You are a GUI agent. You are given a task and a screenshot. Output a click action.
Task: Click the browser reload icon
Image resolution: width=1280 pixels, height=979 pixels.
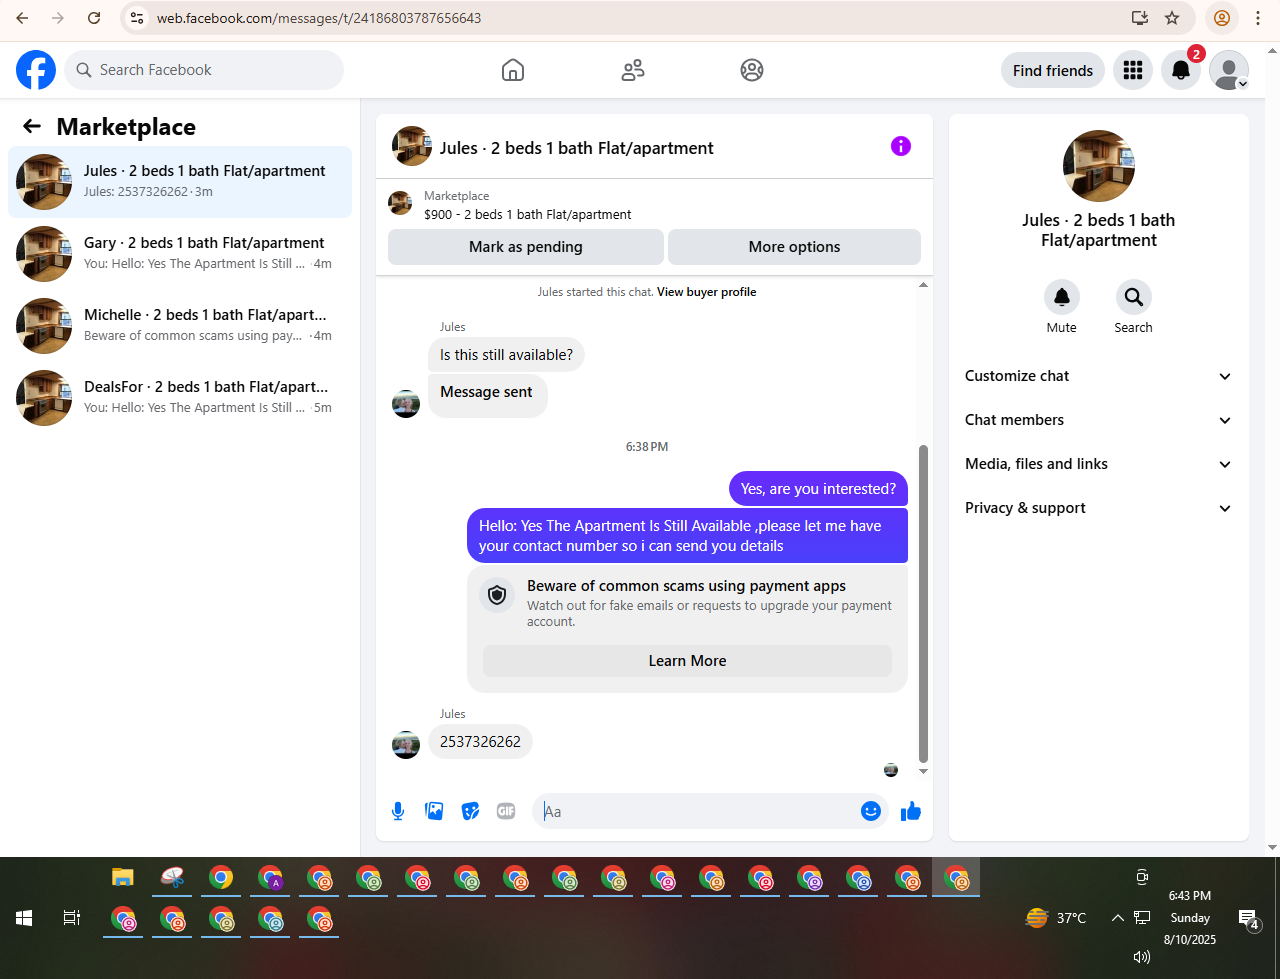click(94, 18)
